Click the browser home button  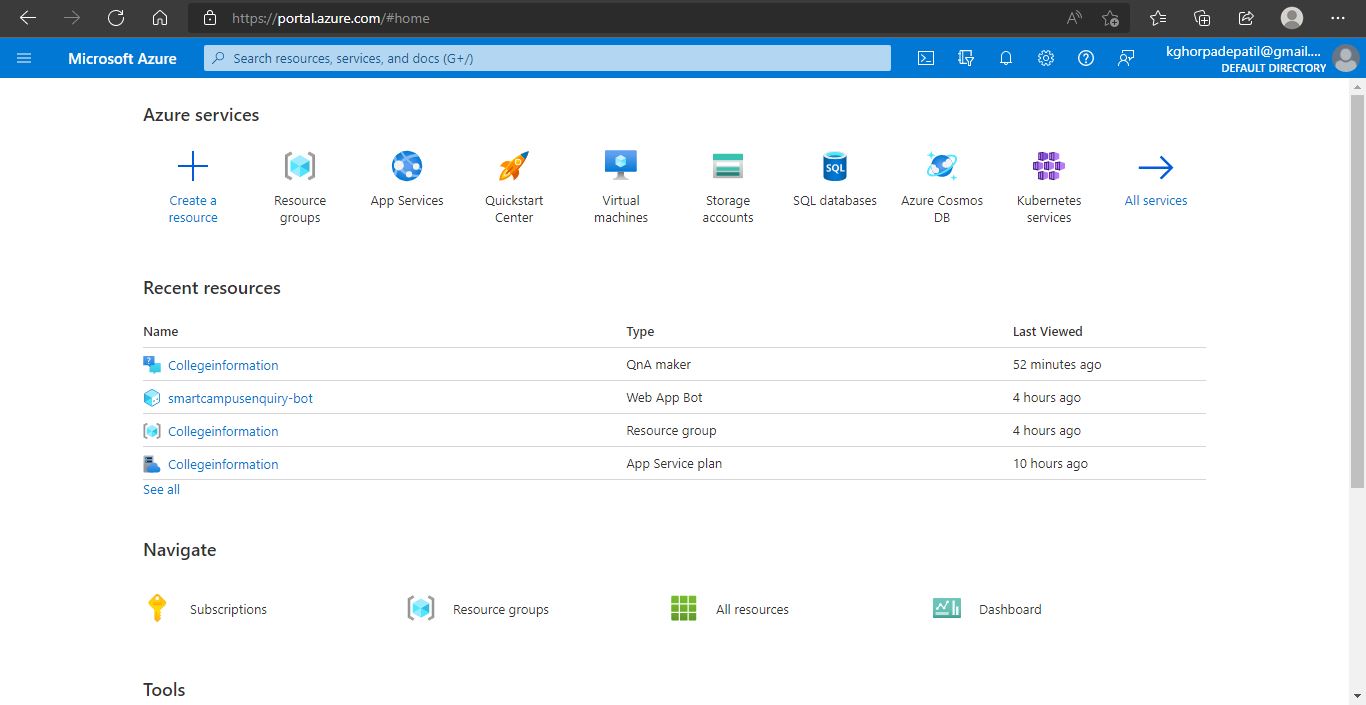160,18
